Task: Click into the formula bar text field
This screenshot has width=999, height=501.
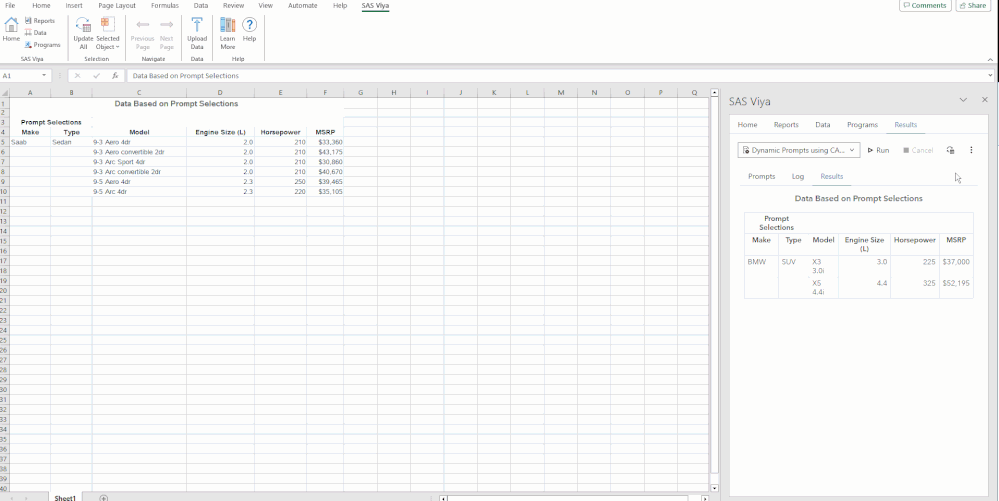Action: [556, 75]
